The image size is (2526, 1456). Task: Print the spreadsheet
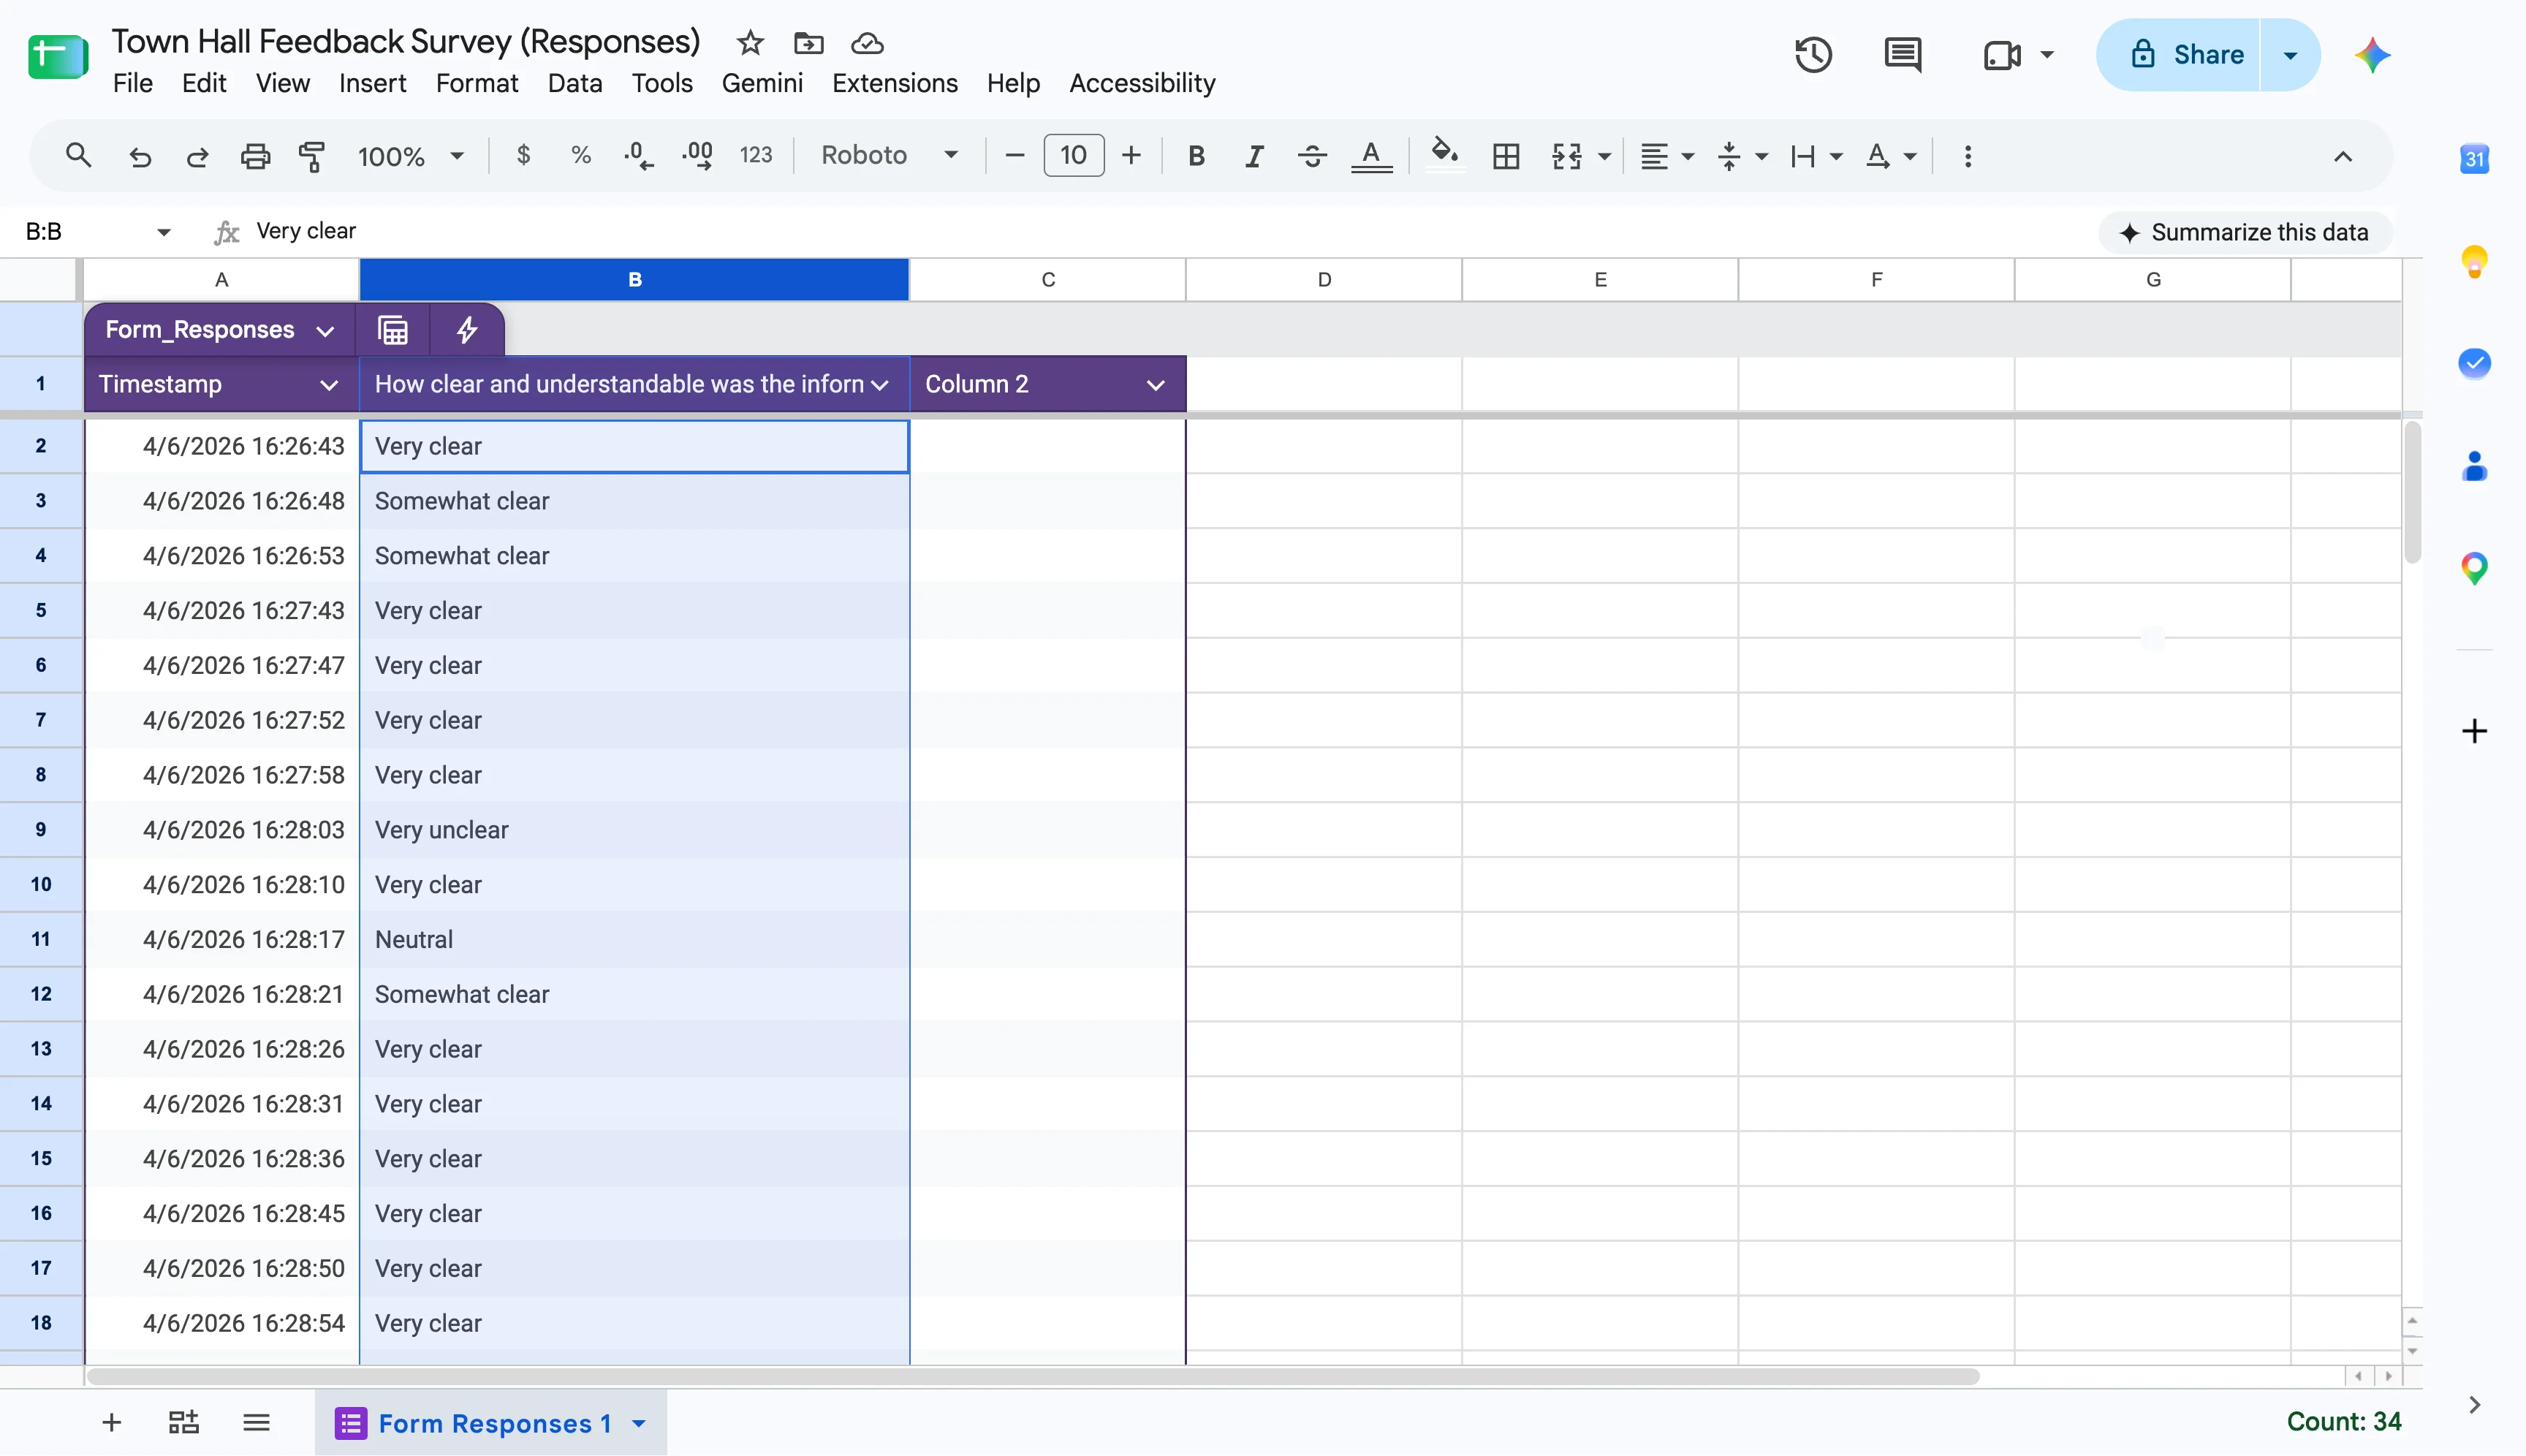click(255, 156)
